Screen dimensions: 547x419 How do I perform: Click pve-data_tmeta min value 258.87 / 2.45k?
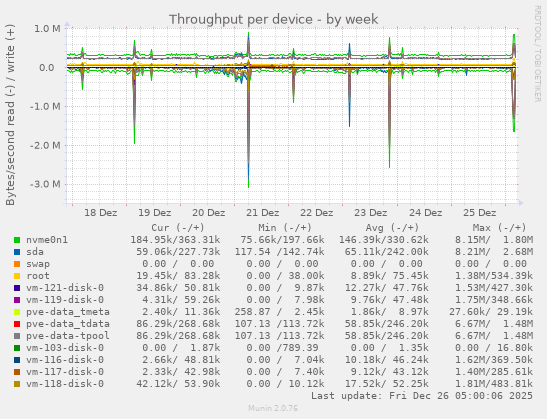(279, 312)
